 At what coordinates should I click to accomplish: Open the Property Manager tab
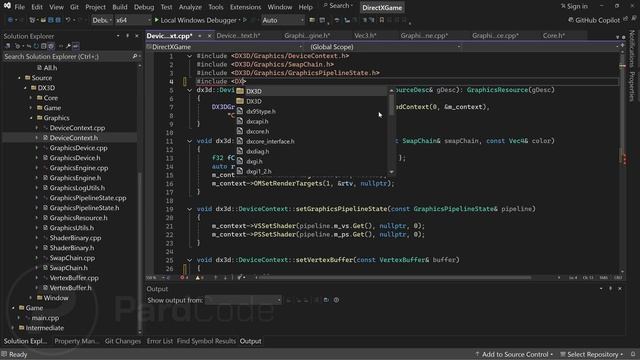click(x=76, y=341)
